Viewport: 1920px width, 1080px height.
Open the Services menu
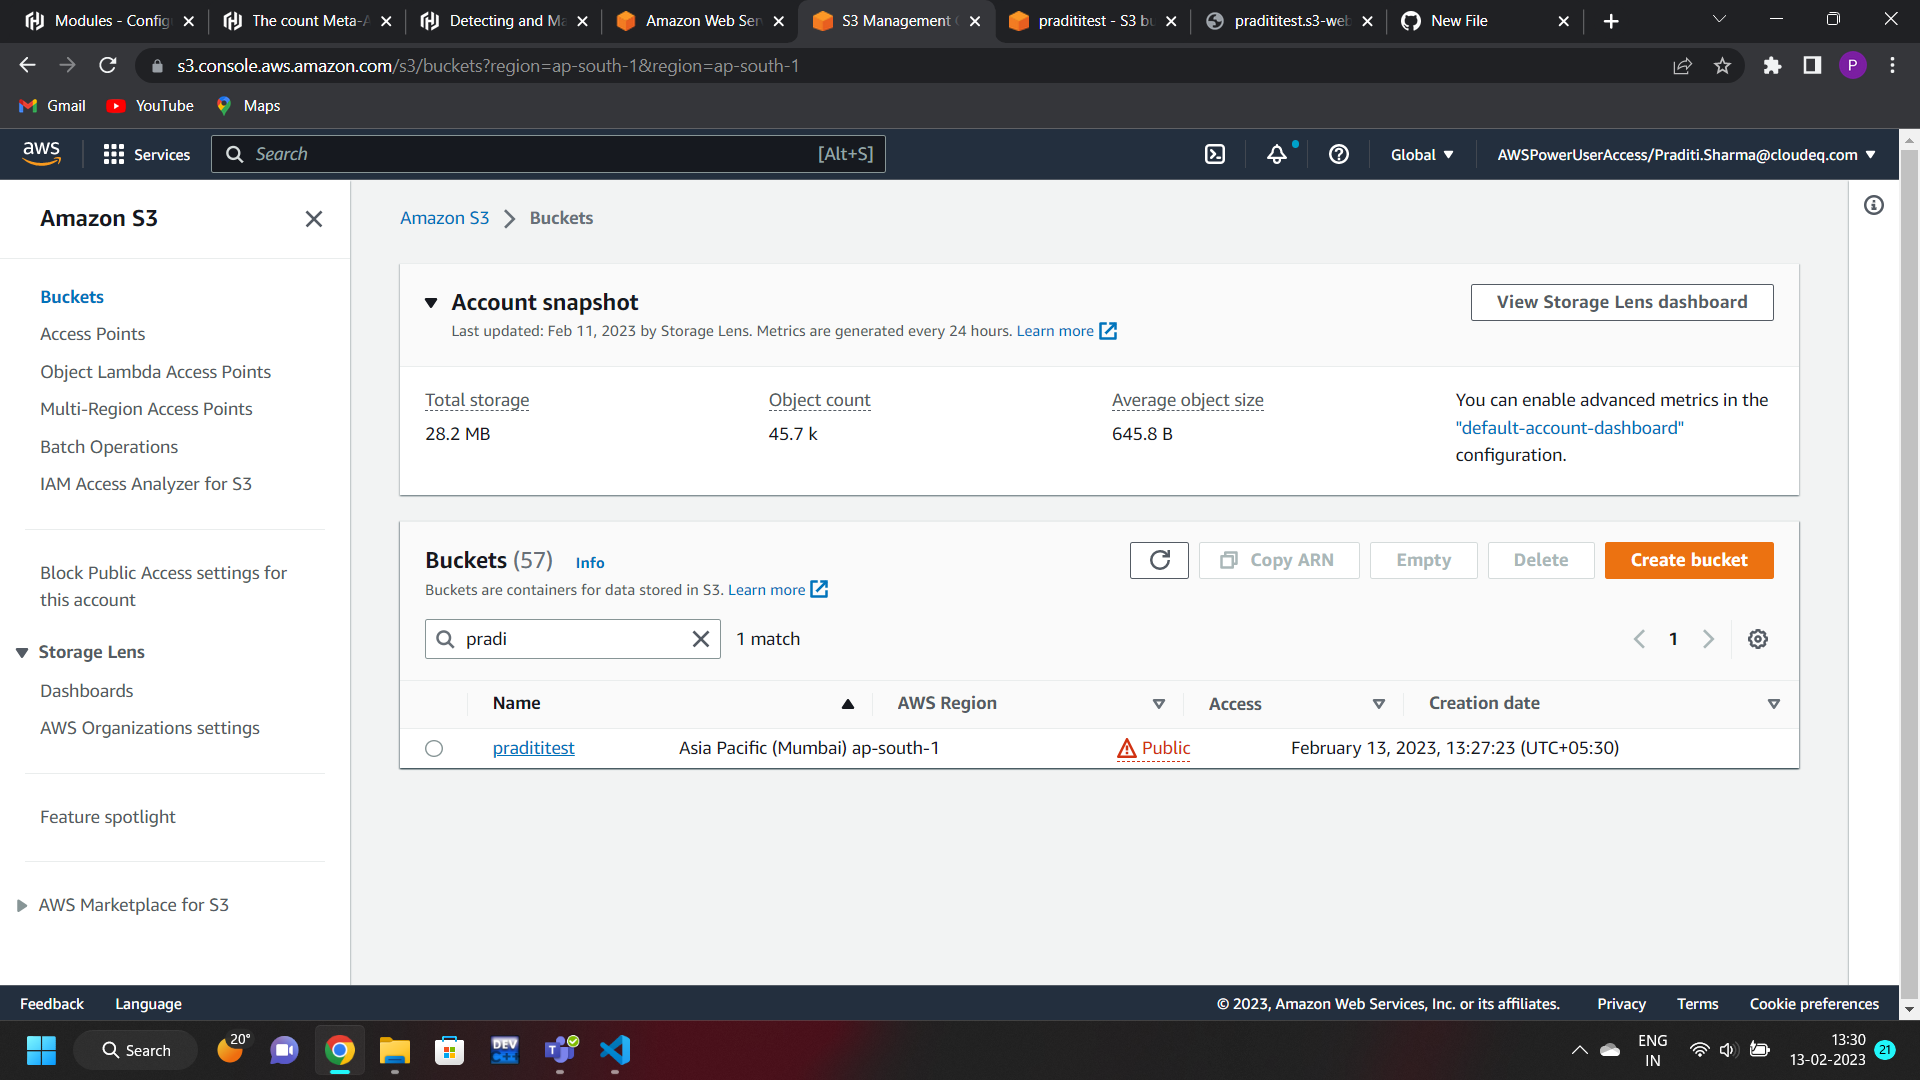coord(146,154)
